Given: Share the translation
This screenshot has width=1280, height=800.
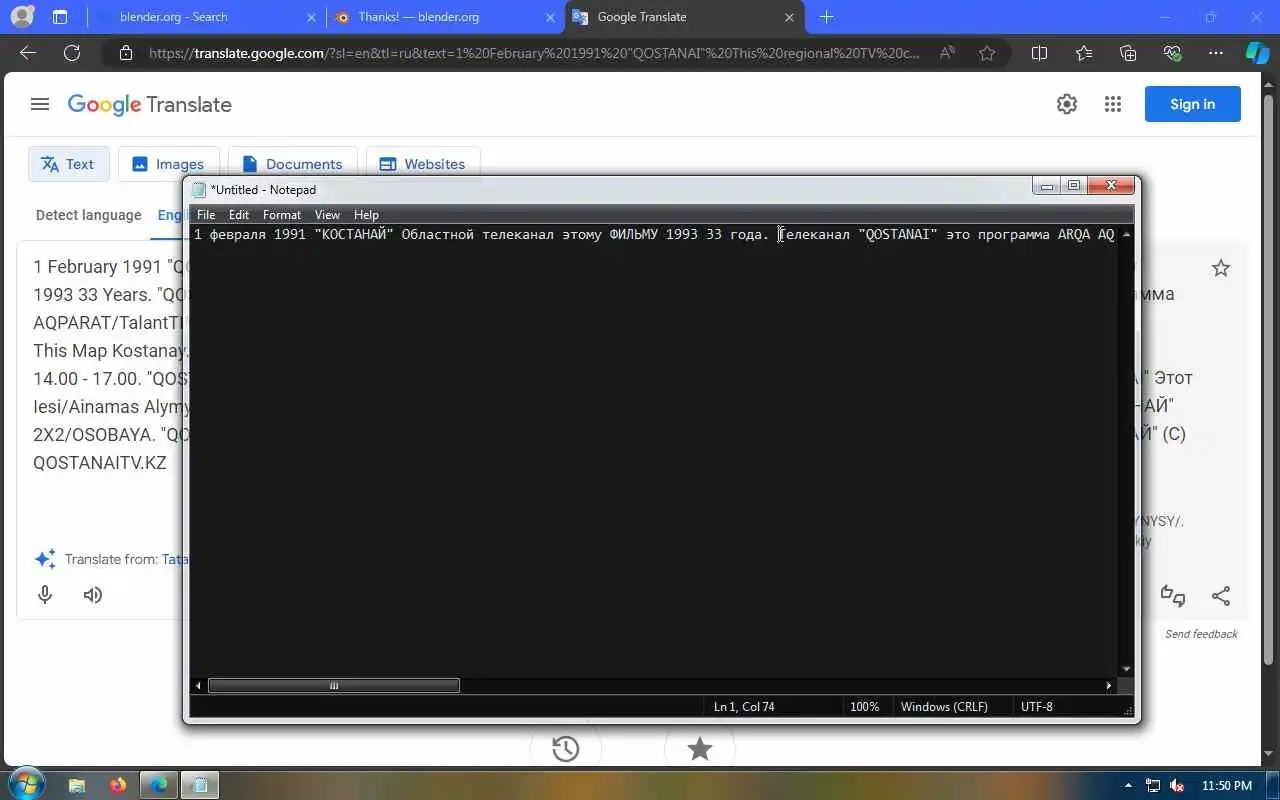Looking at the screenshot, I should click(x=1221, y=596).
